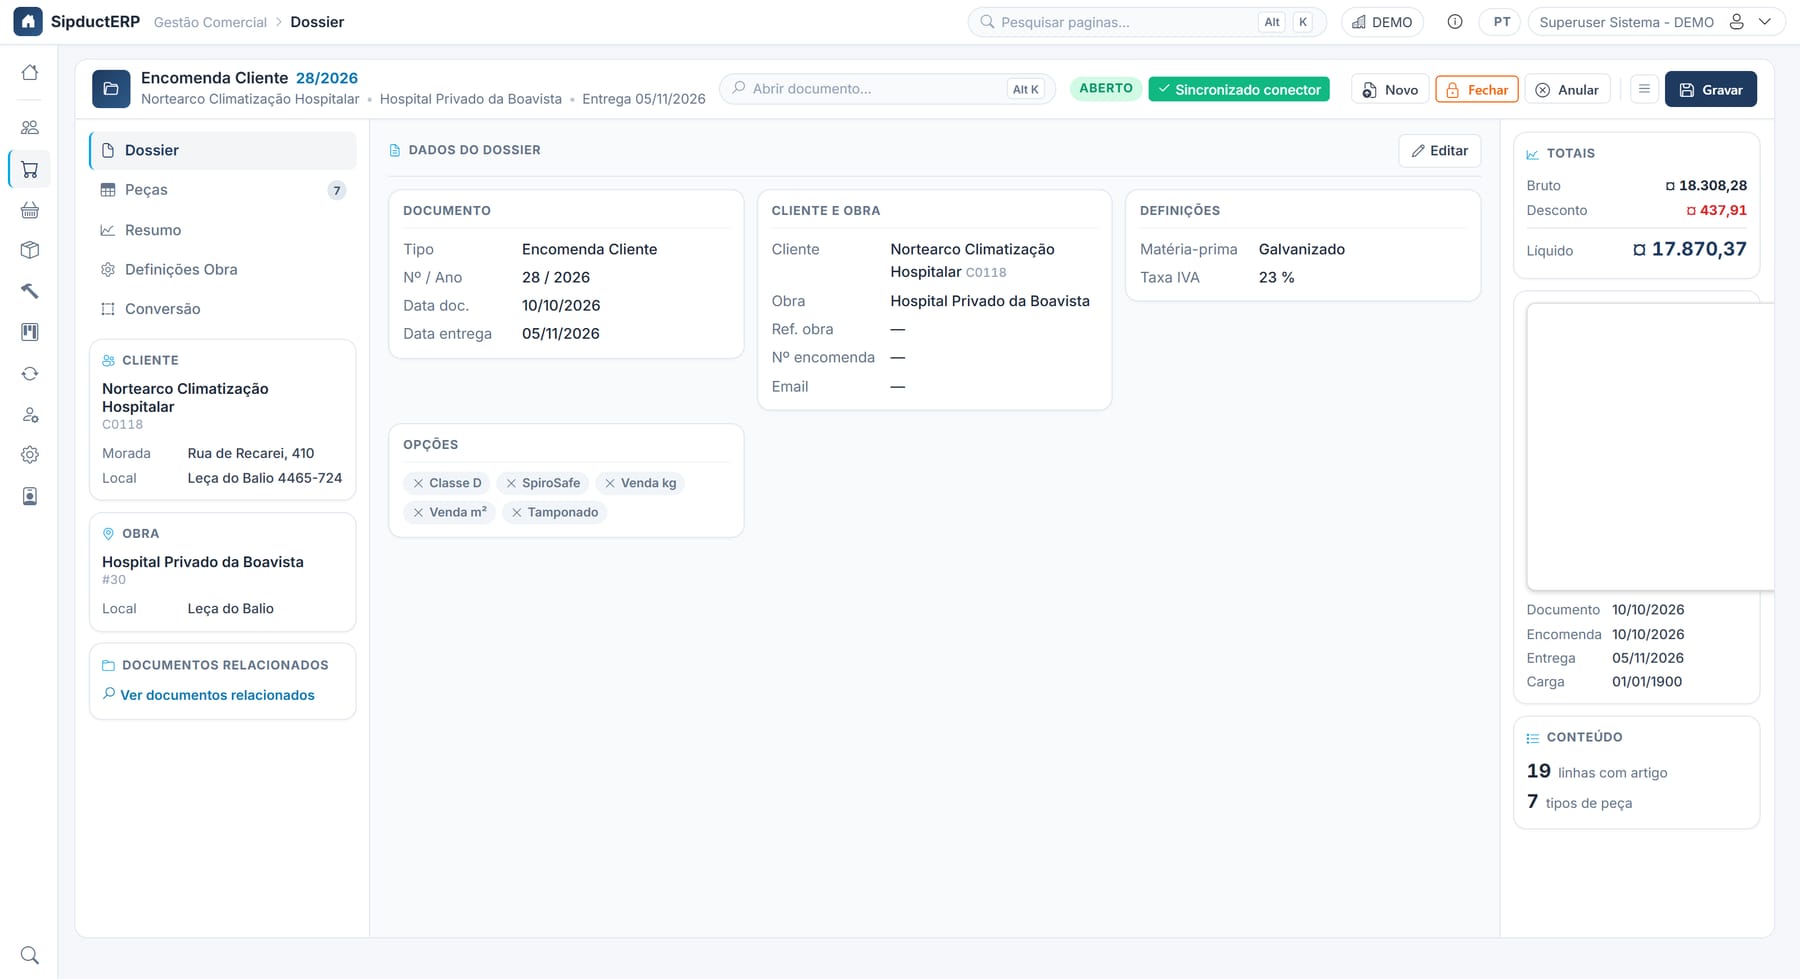Viewport: 1800px width, 979px height.
Task: Open the home icon in left sidebar
Action: click(30, 73)
